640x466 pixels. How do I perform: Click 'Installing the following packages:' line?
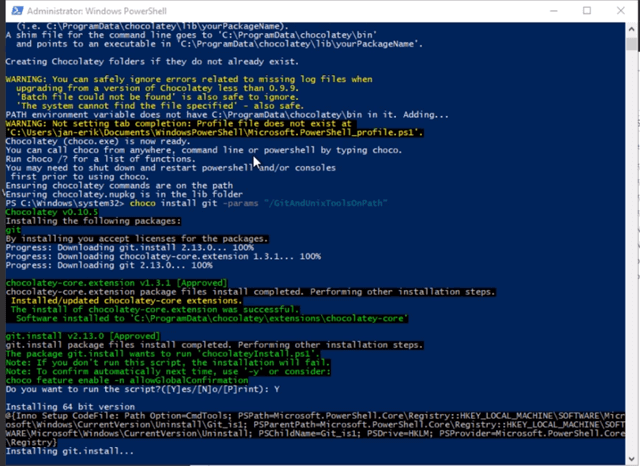(x=93, y=221)
